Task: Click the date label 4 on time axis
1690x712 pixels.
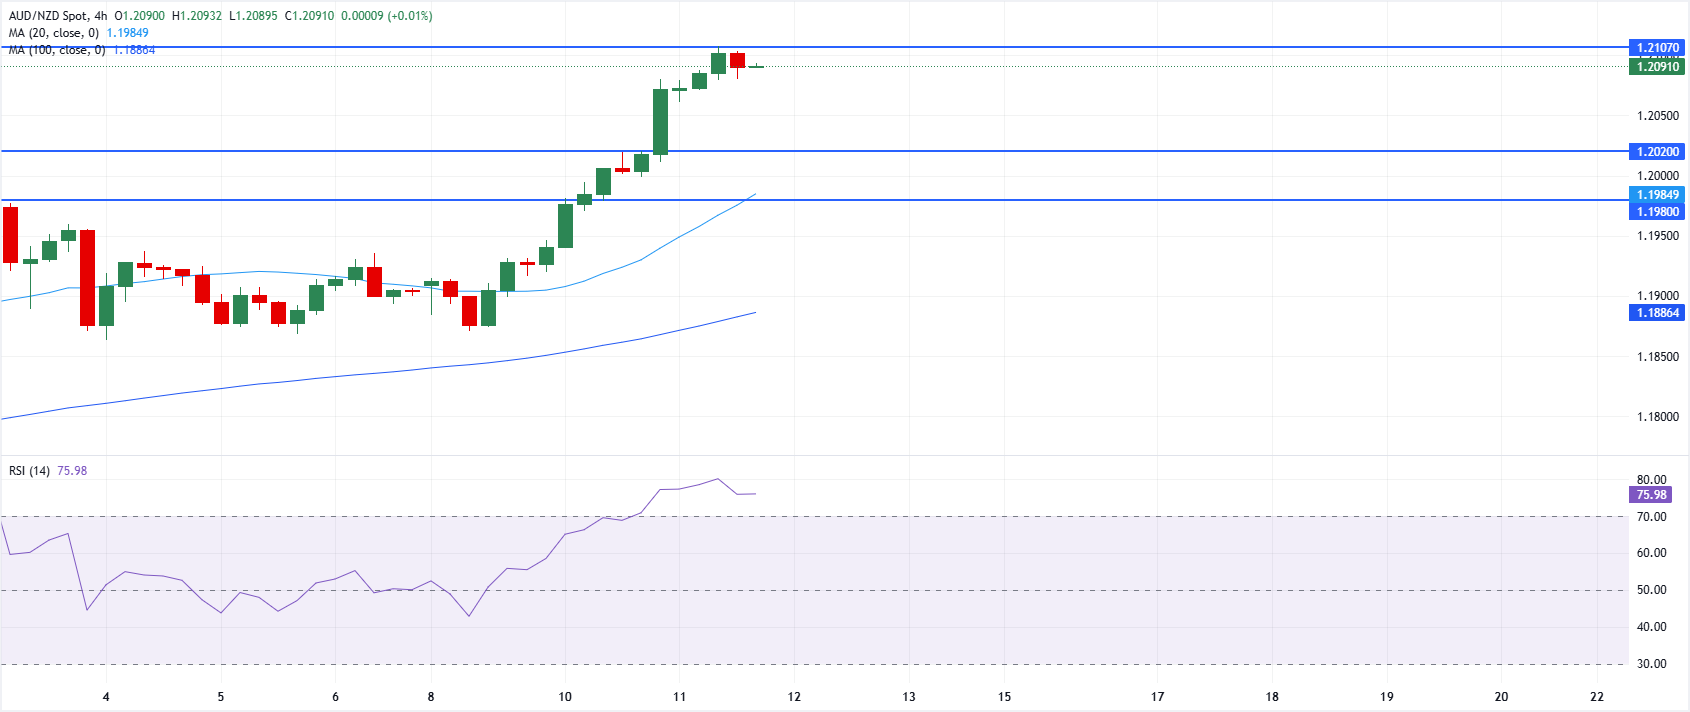Action: click(x=106, y=697)
